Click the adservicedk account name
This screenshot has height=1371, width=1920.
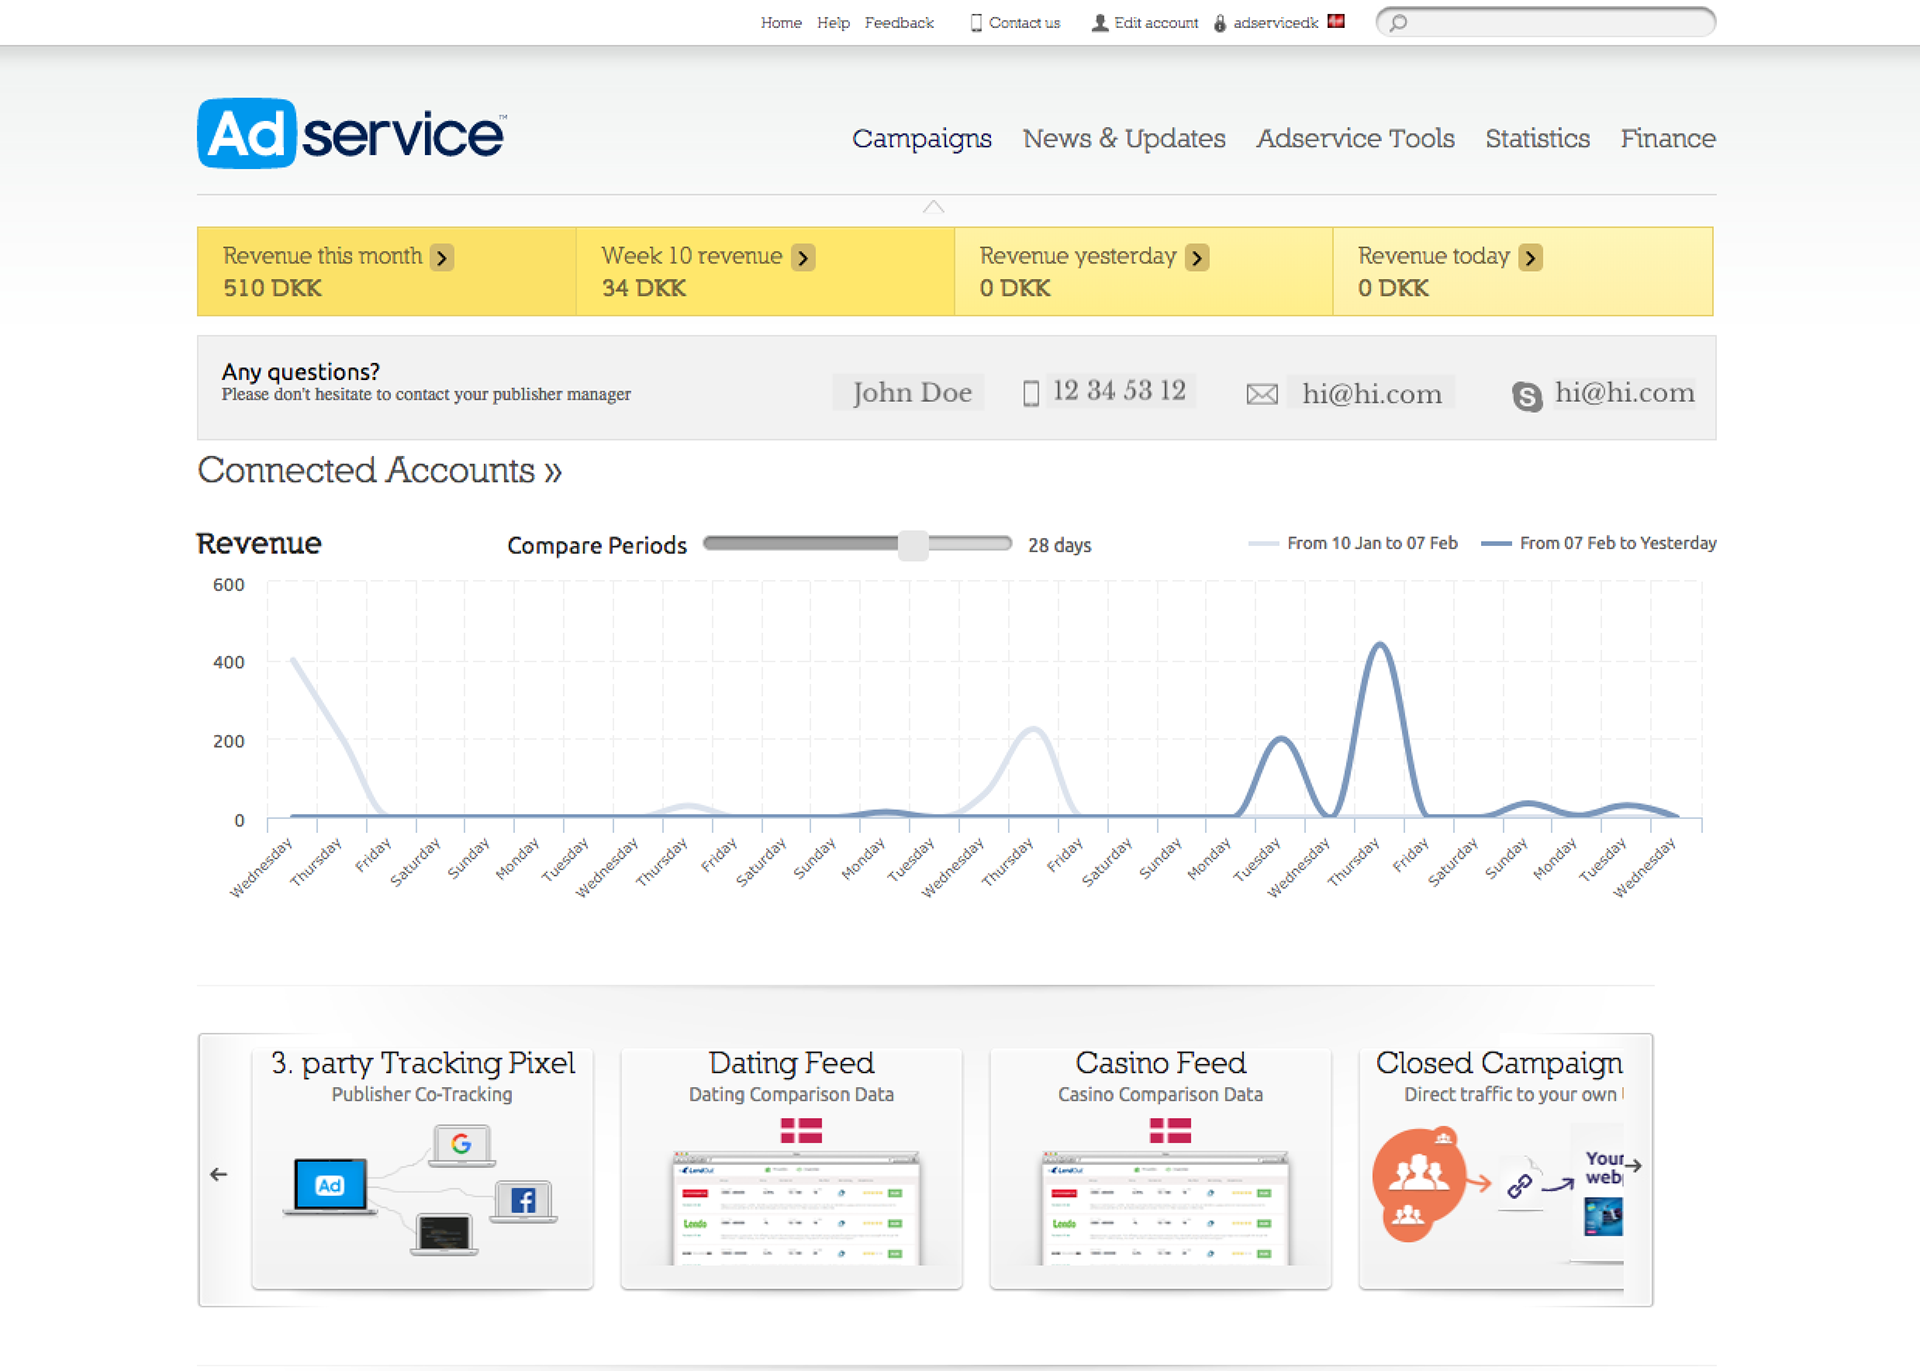[x=1276, y=22]
